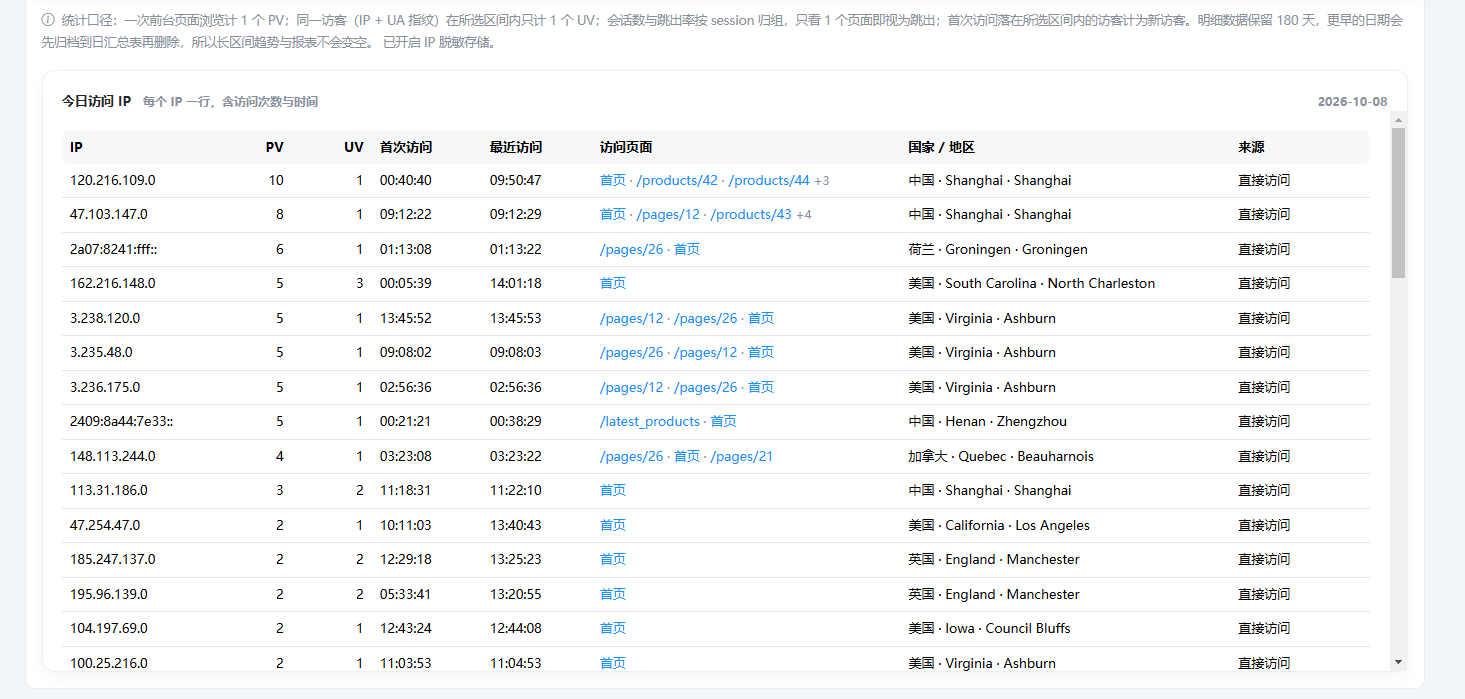This screenshot has width=1465, height=699.
Task: Click the scrollbar down arrow of IP table
Action: point(1398,662)
